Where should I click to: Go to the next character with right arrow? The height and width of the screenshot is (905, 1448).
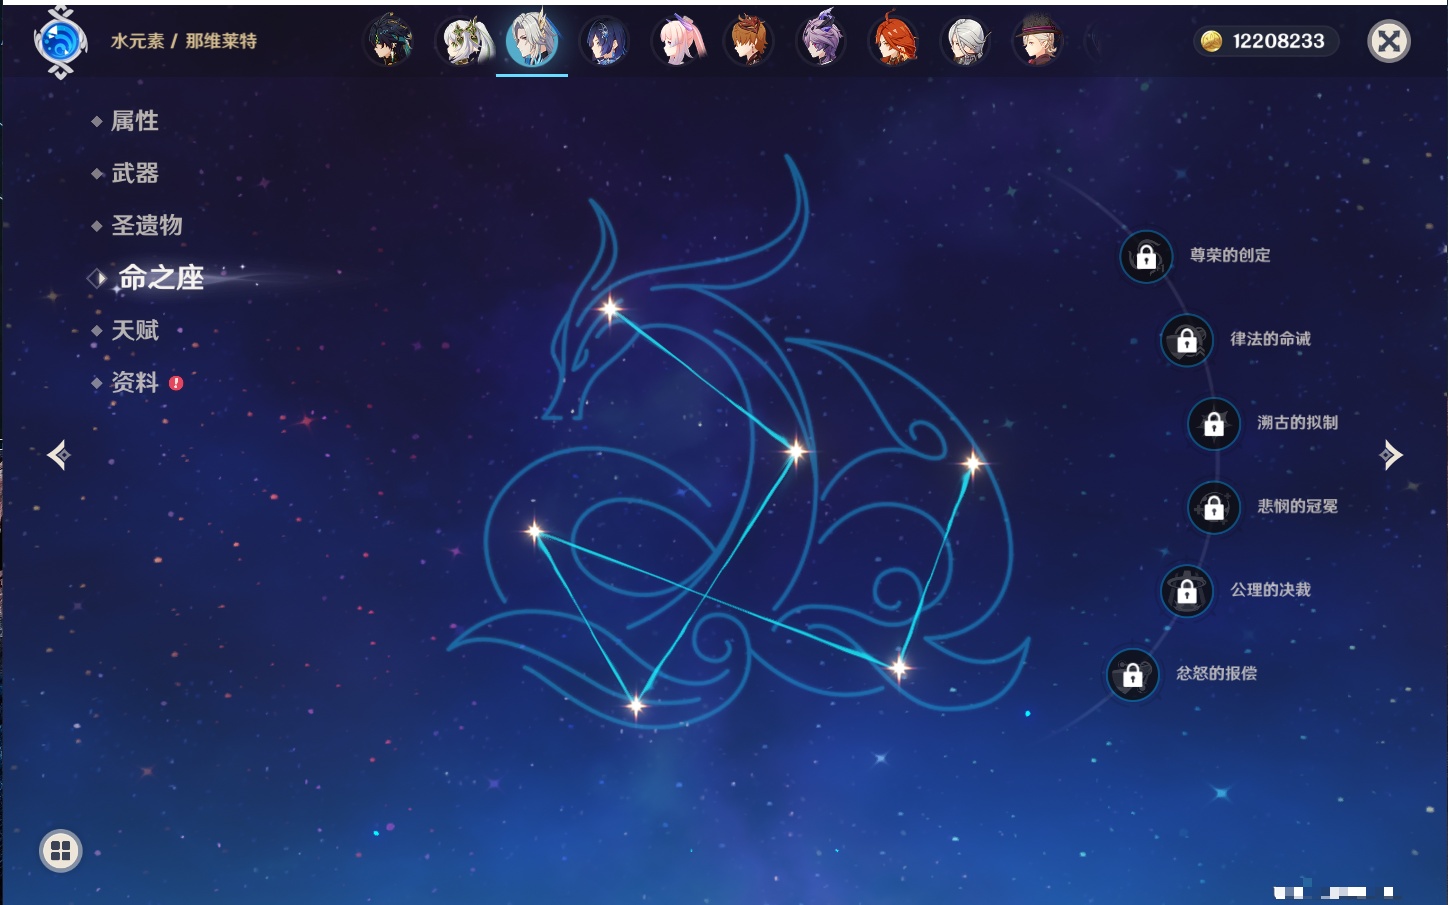coord(1391,455)
